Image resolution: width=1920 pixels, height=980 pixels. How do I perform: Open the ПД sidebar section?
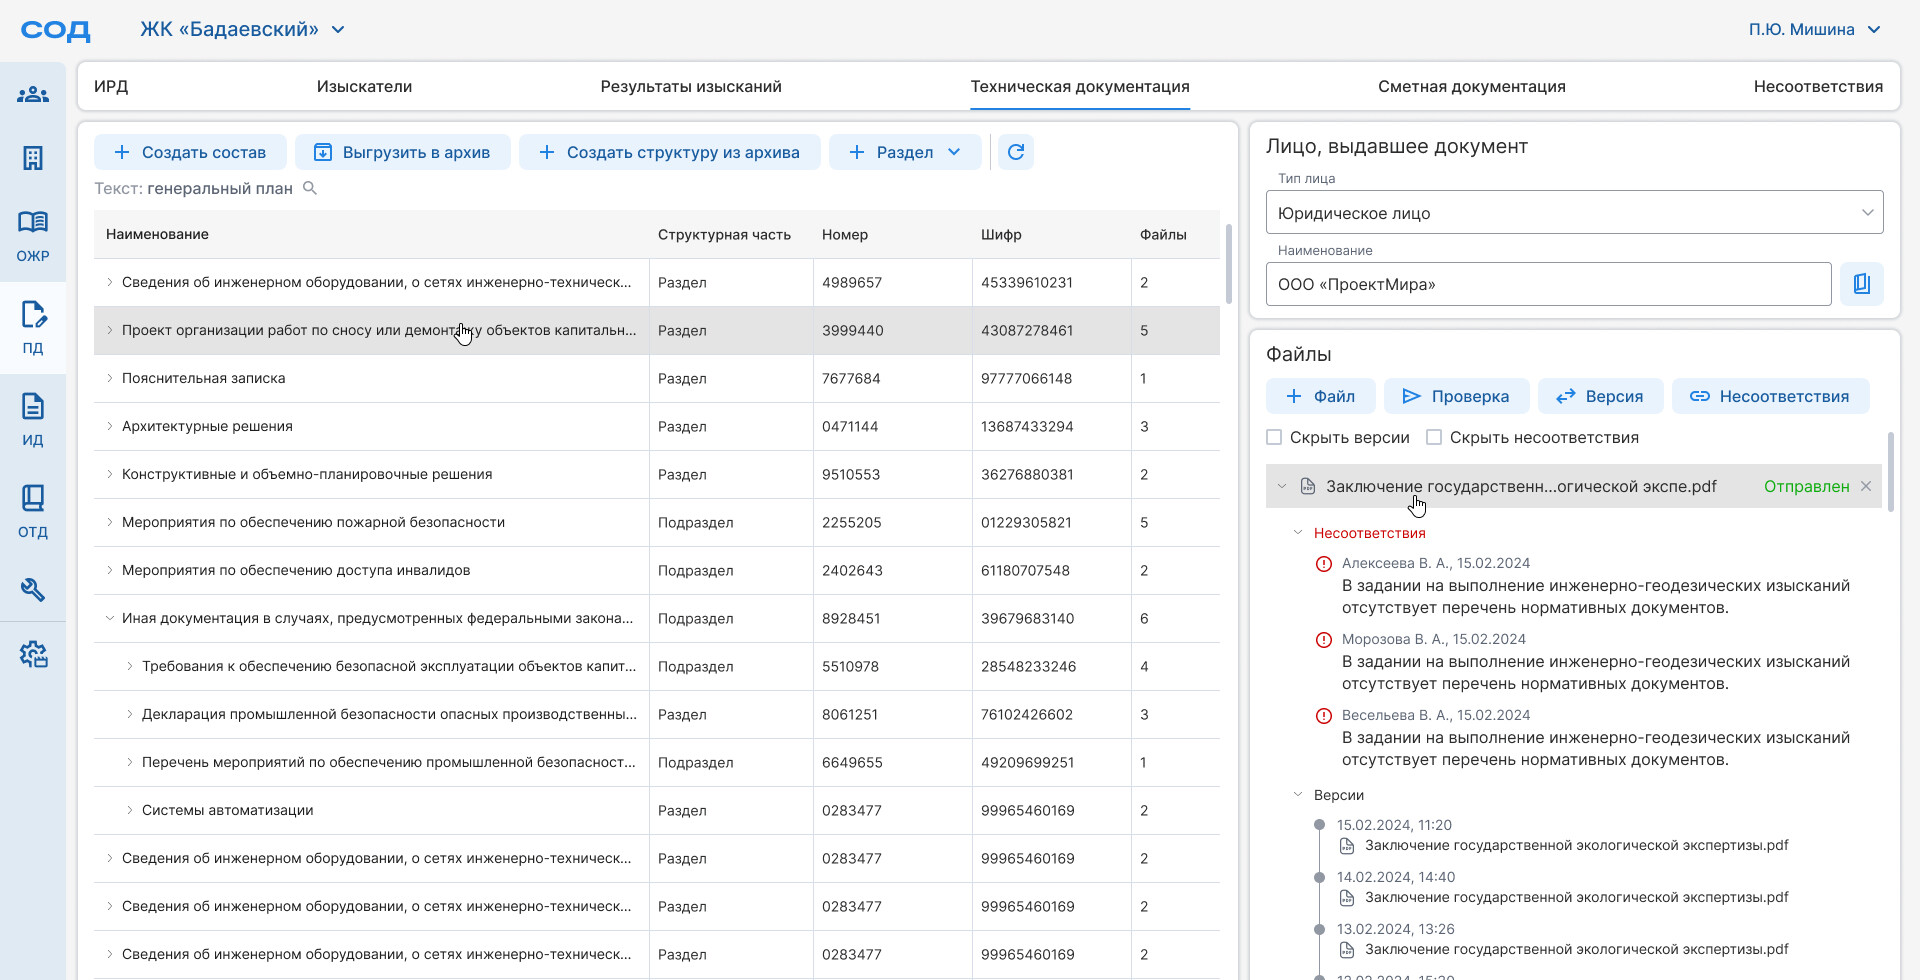coord(33,327)
